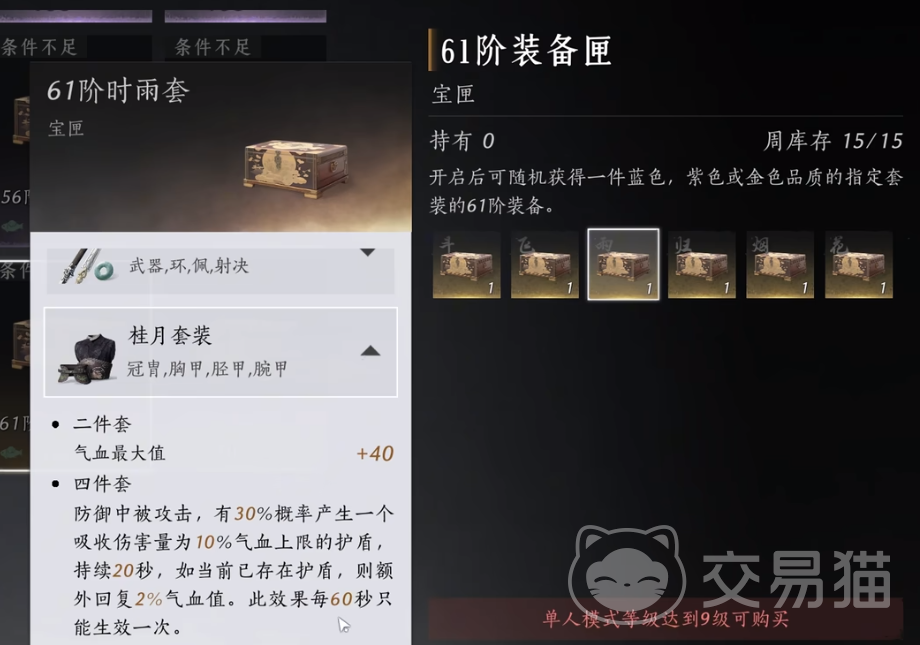Viewport: 920px width, 645px height.
Task: Select the 归 set treasure box
Action: [702, 264]
